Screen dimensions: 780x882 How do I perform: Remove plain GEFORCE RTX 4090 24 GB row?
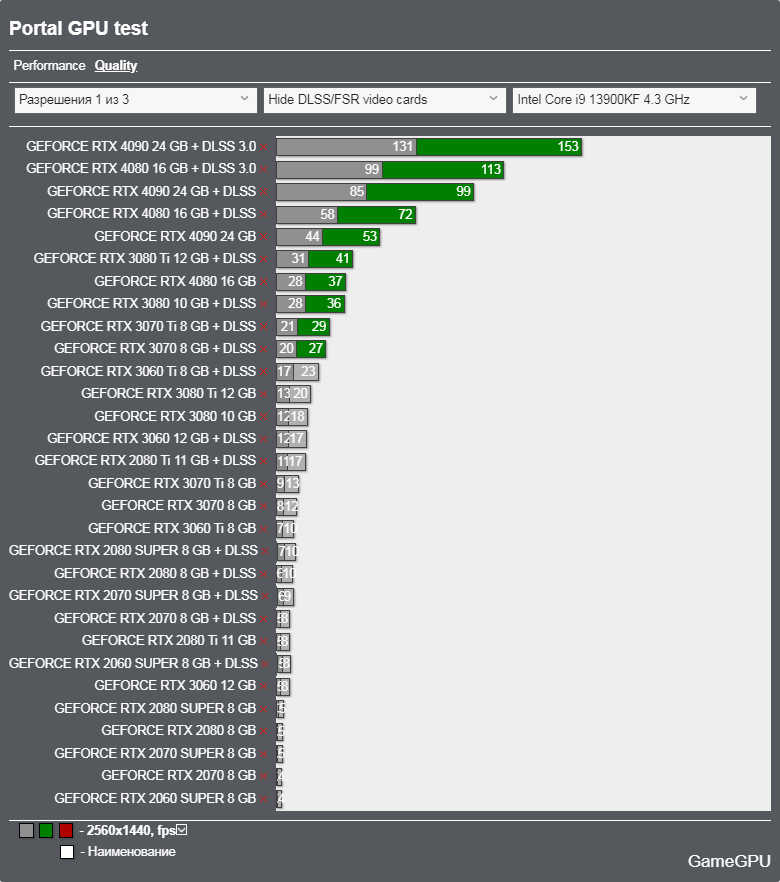264,237
